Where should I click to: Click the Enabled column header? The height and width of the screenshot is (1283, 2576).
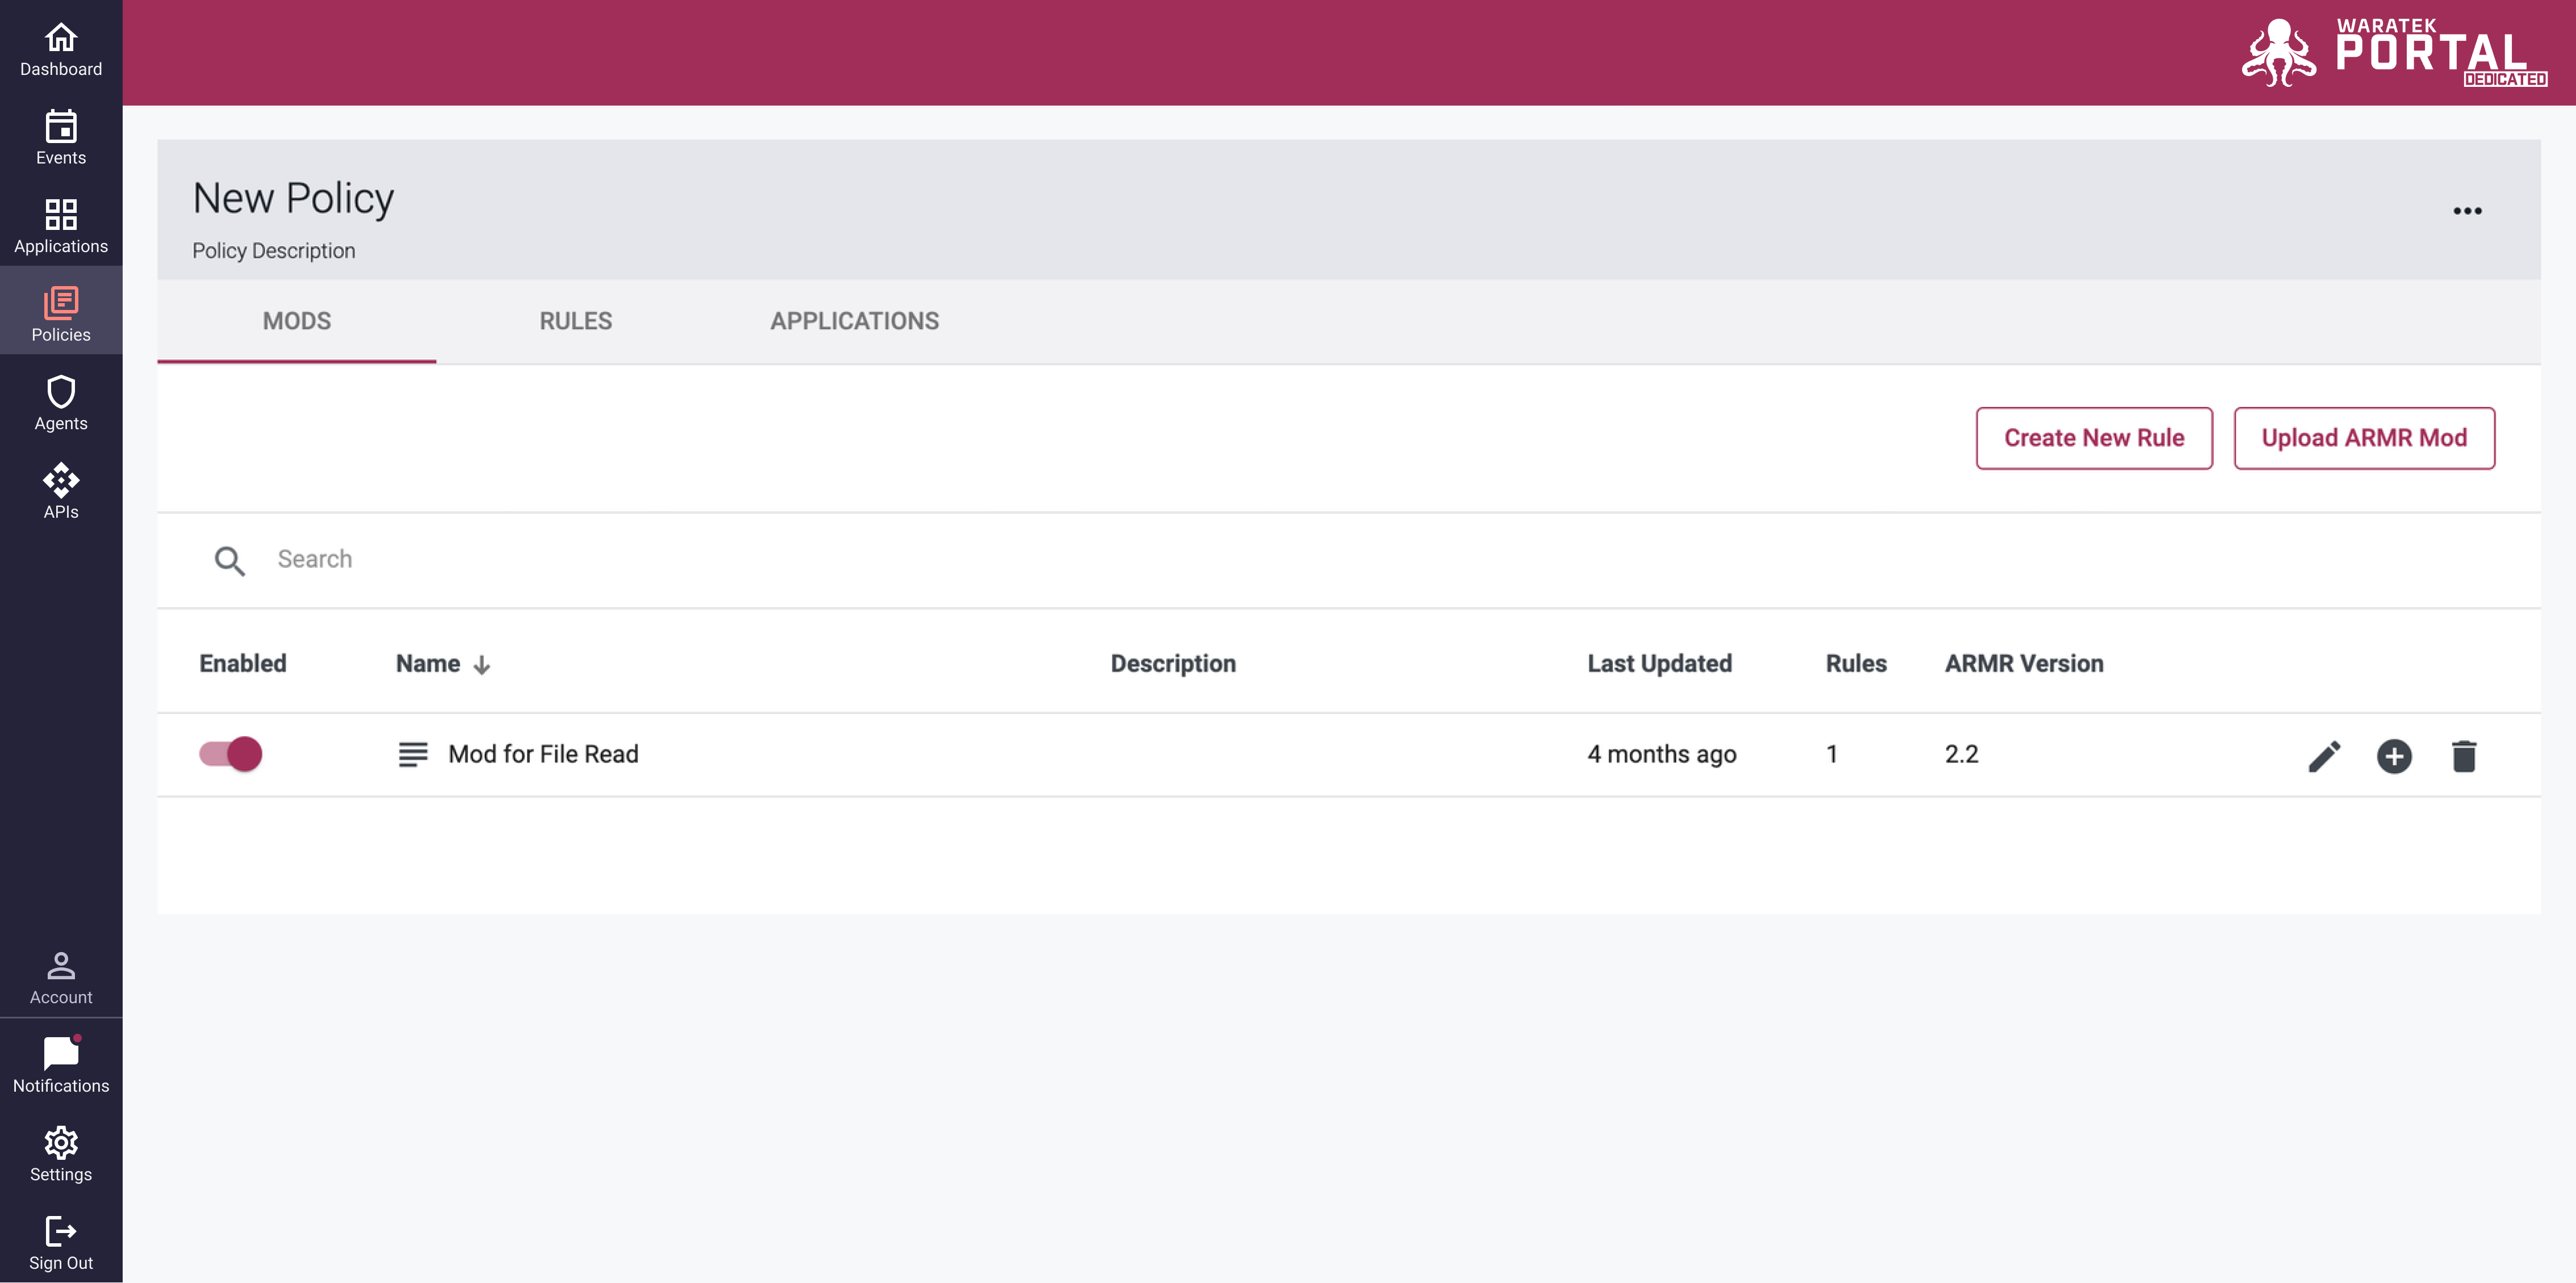point(243,664)
